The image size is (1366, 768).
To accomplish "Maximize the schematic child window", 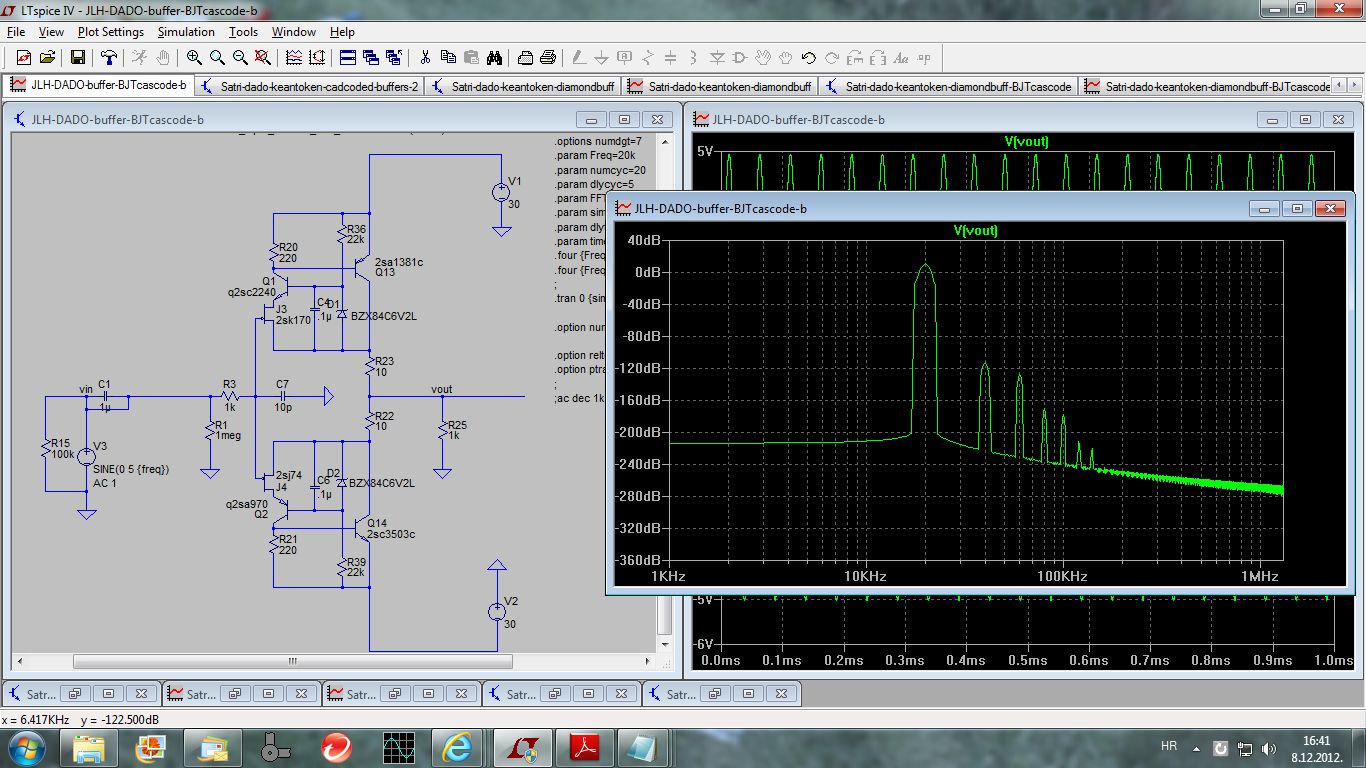I will (x=623, y=119).
